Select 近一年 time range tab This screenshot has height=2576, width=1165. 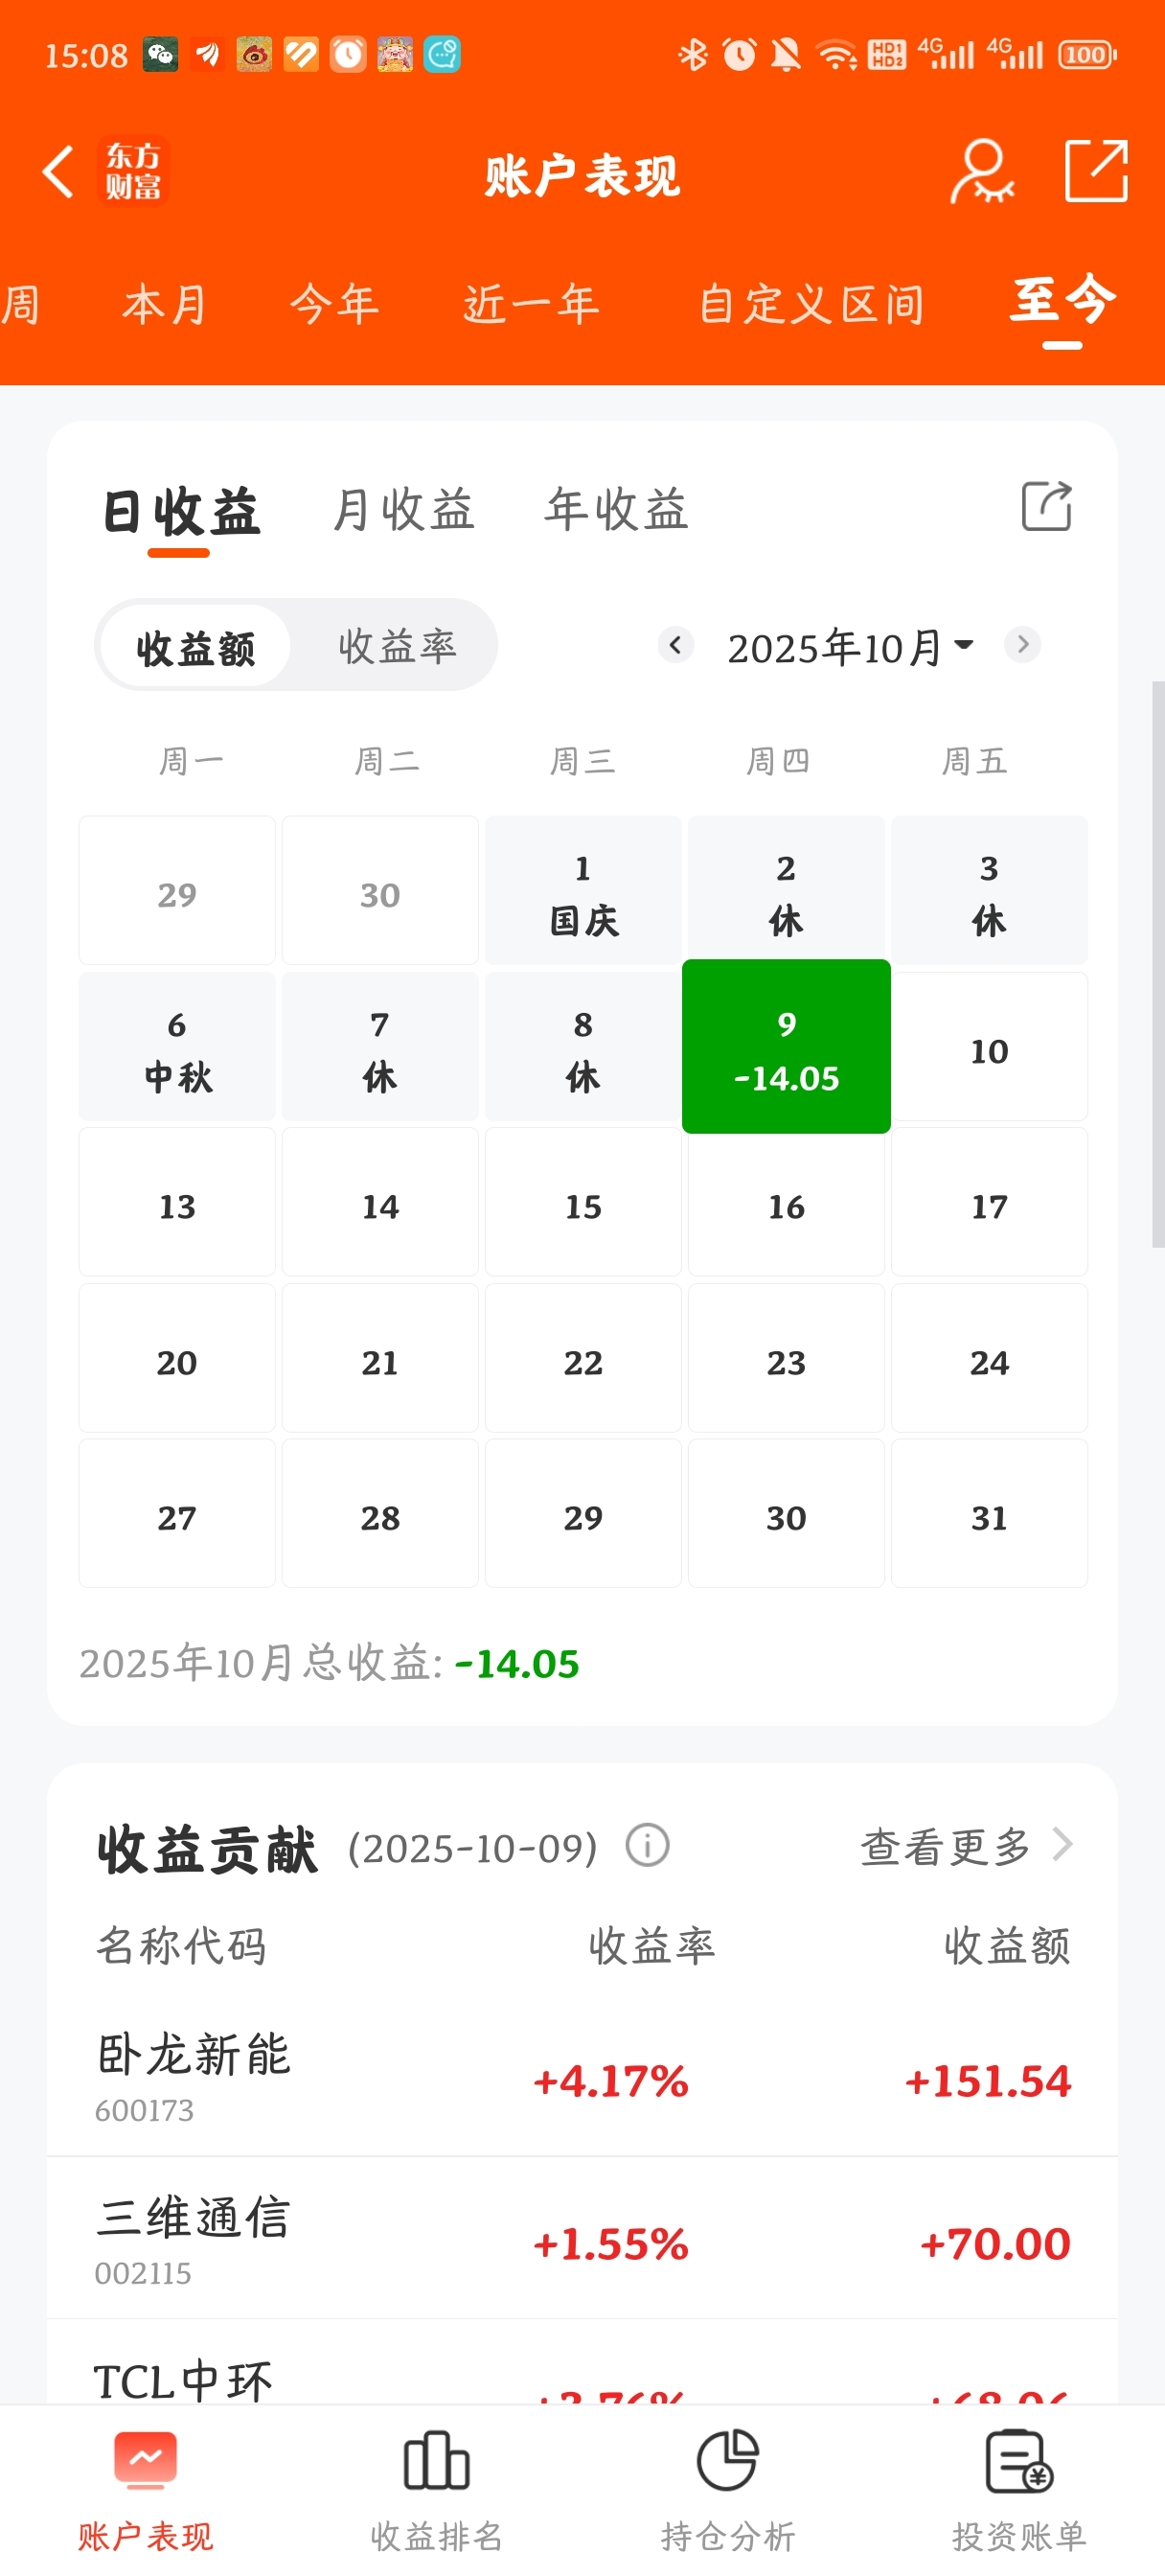point(531,304)
